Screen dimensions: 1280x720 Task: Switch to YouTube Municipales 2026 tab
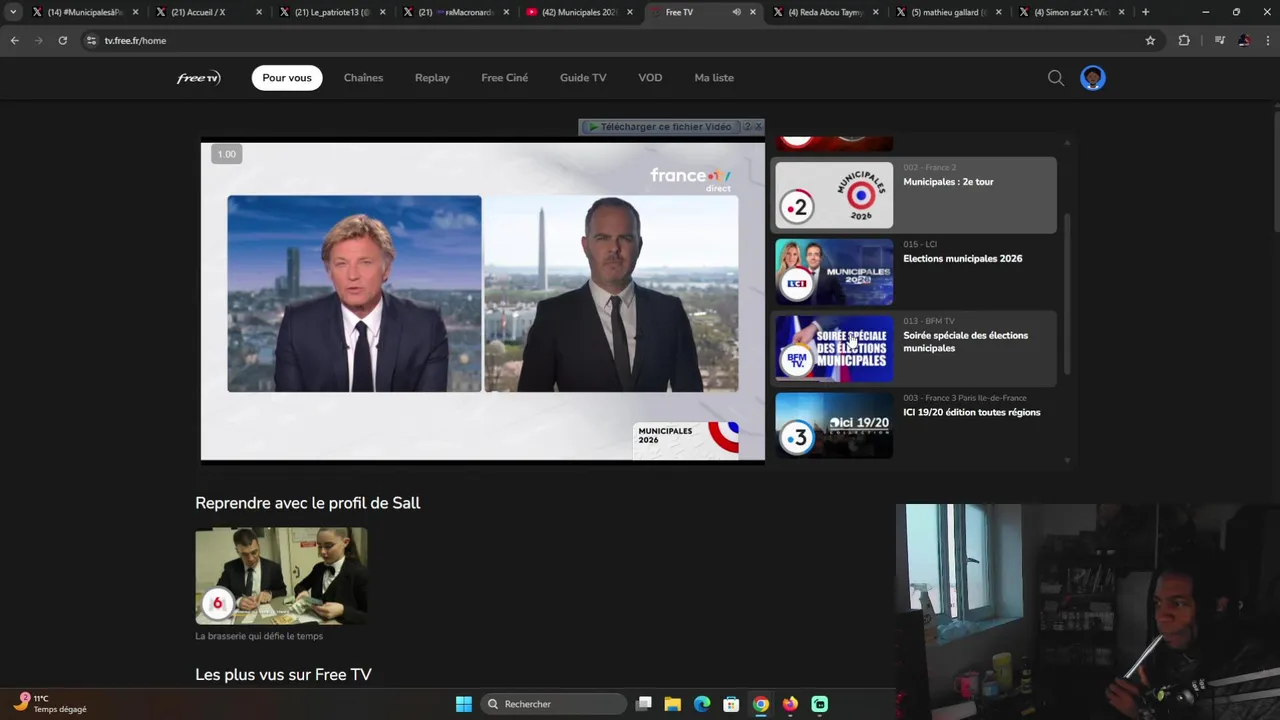pyautogui.click(x=579, y=12)
